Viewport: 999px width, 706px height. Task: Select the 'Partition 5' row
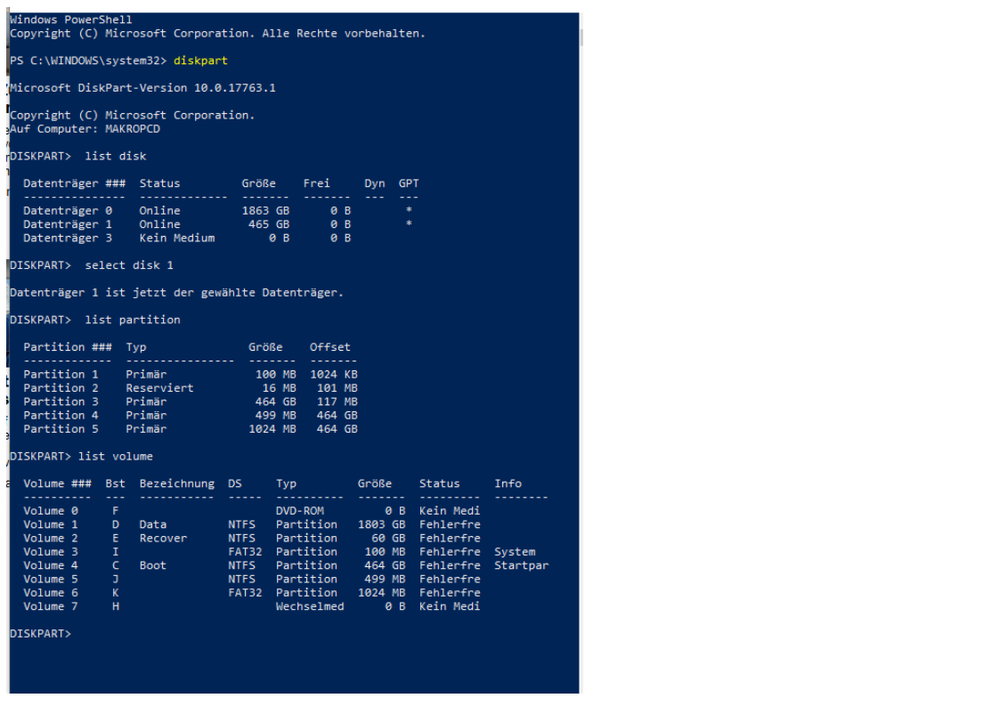61,429
